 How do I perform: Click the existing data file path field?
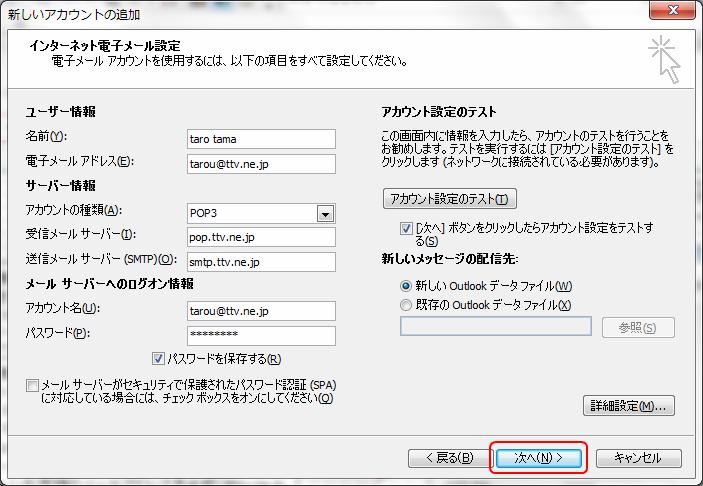tap(495, 326)
